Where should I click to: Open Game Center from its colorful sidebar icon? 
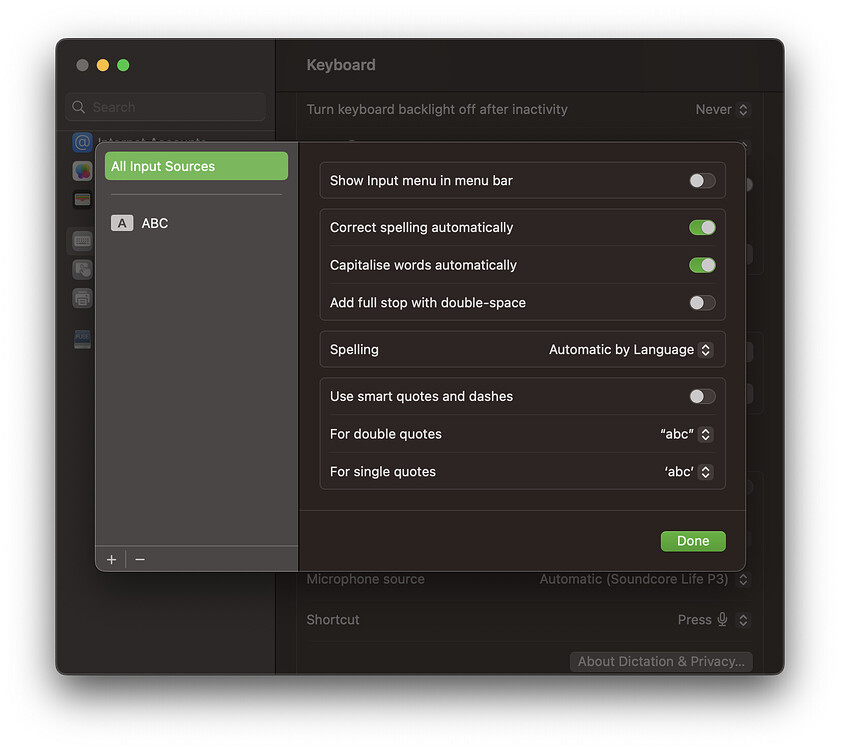click(82, 171)
